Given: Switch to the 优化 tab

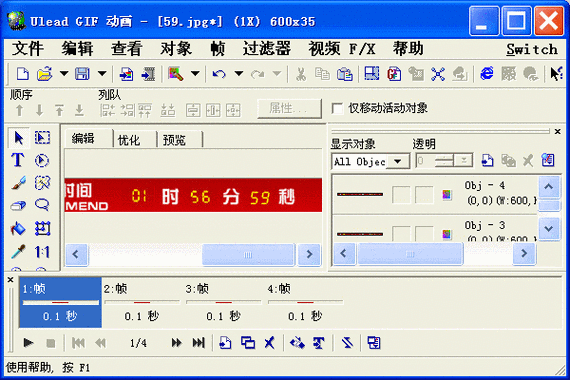Looking at the screenshot, I should 129,140.
